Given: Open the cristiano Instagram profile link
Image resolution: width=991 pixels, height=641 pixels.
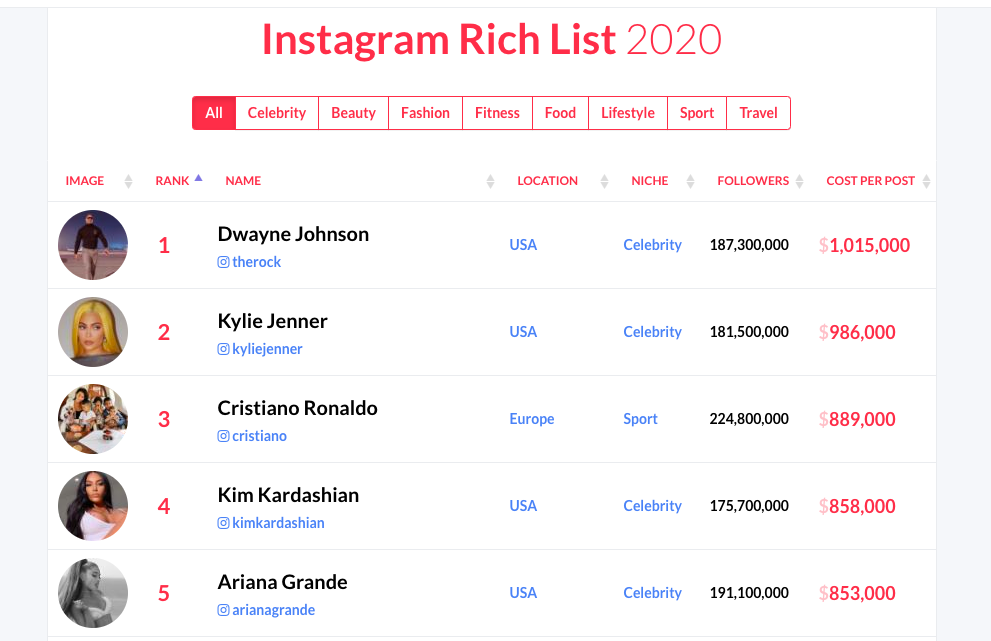Looking at the screenshot, I should click(x=259, y=436).
